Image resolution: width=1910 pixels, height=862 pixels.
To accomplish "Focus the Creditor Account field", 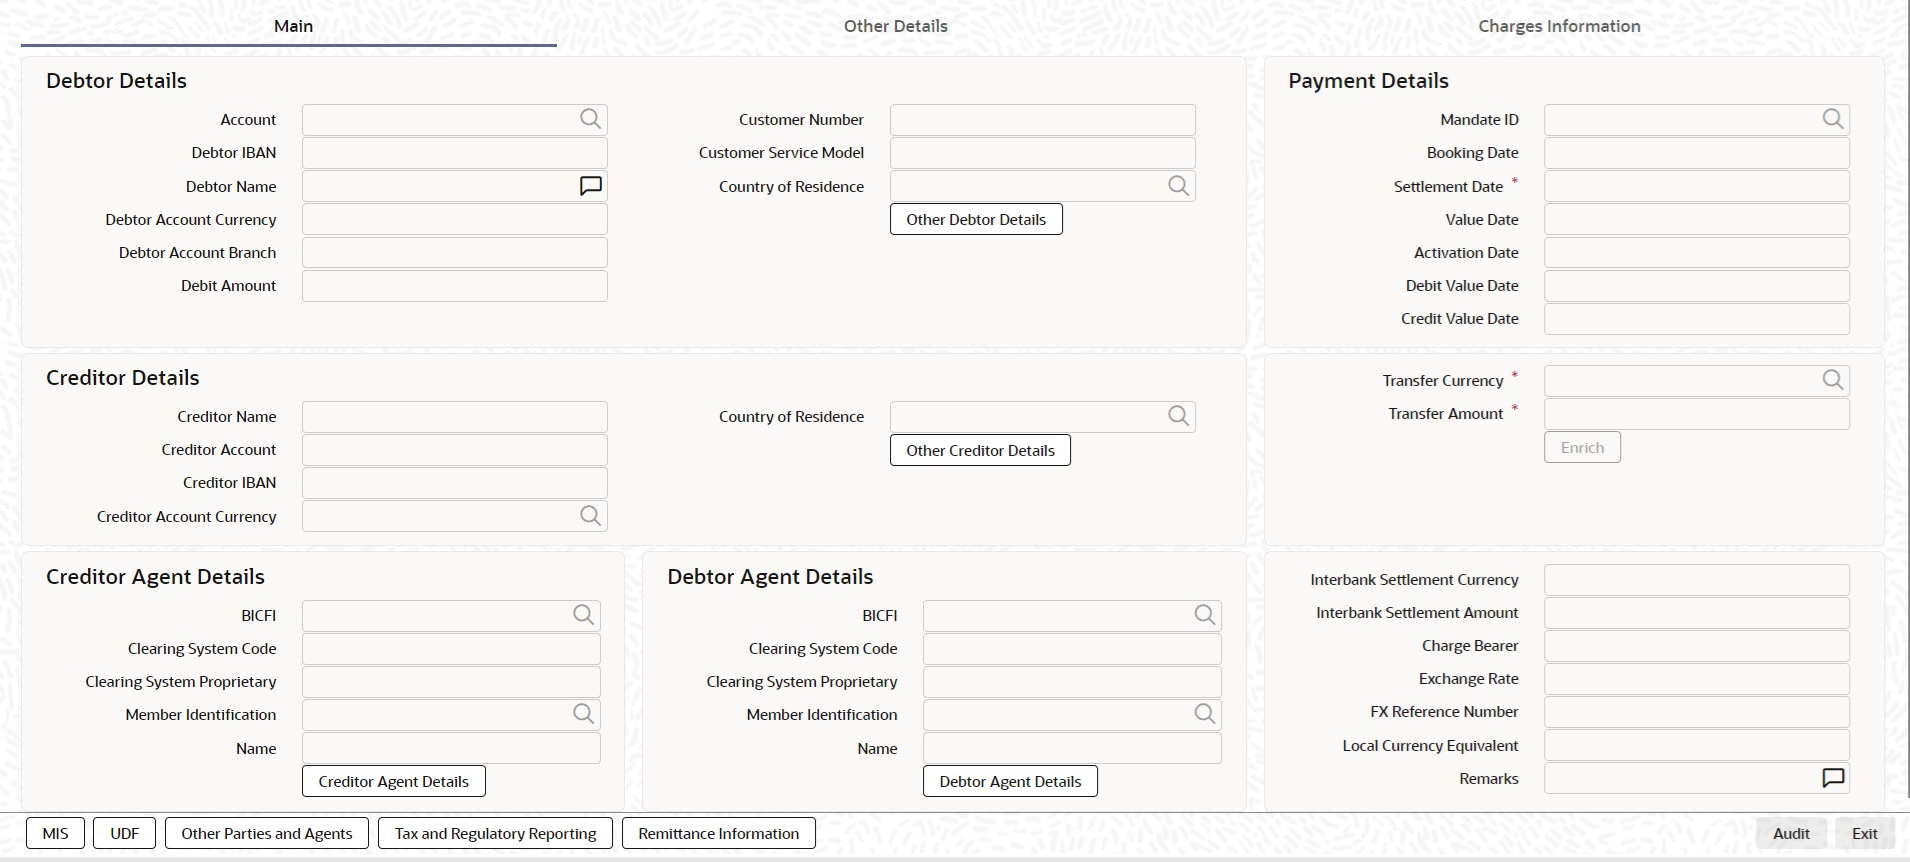I will (455, 450).
